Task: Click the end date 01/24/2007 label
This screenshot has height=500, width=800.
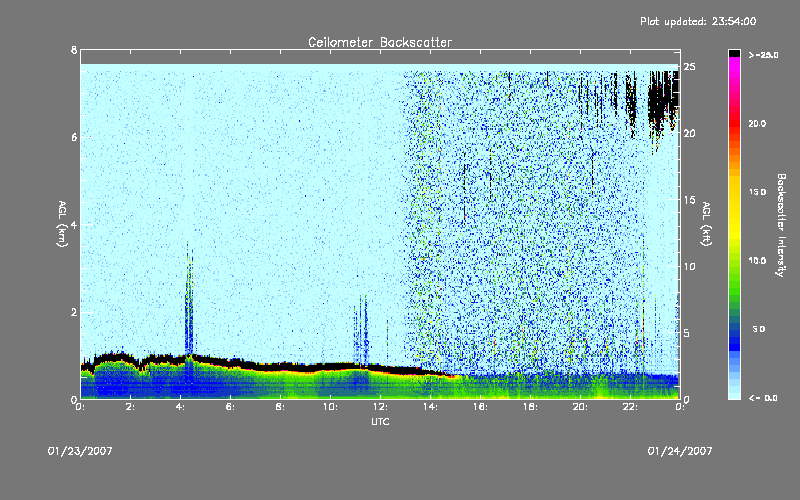Action: point(680,451)
